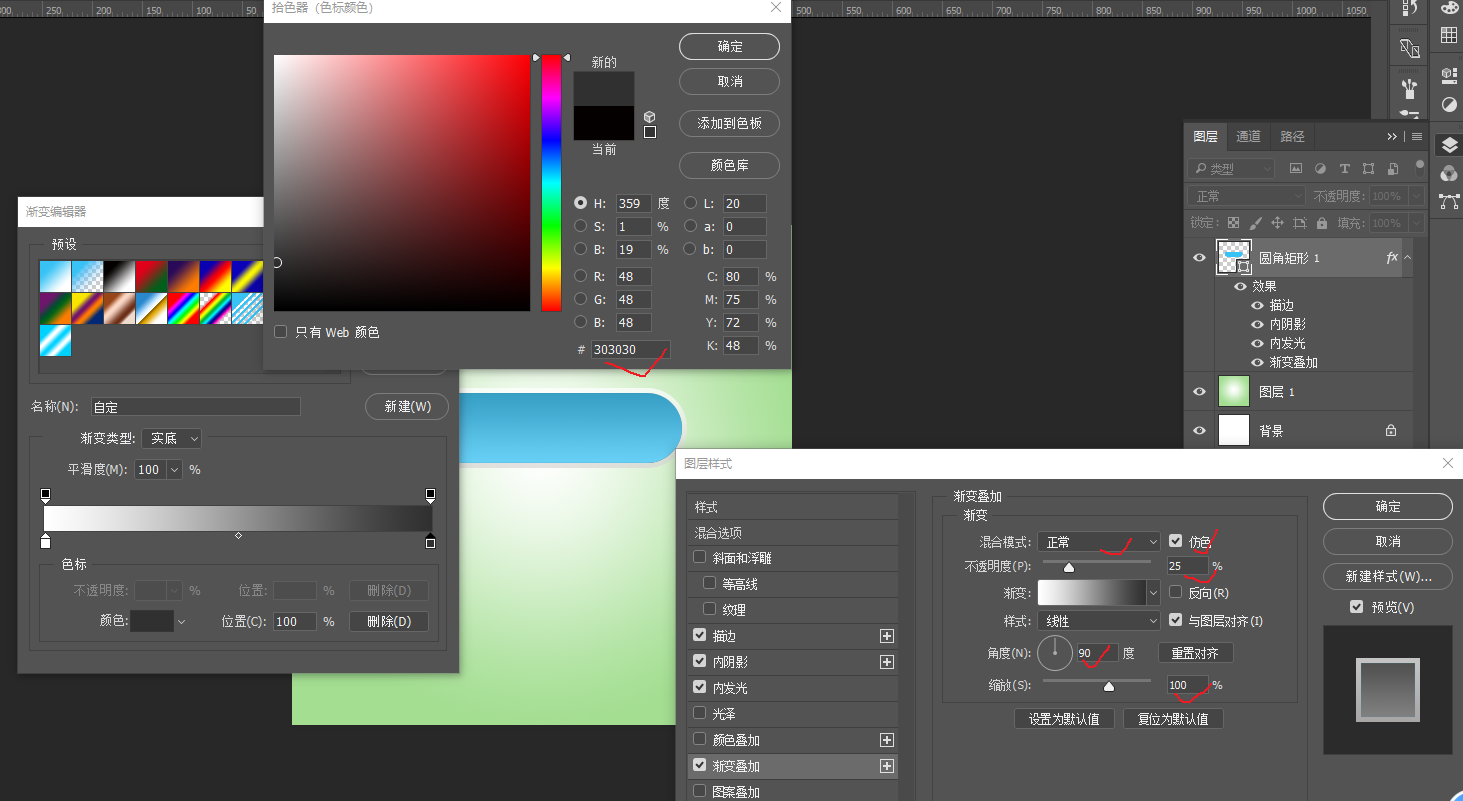
Task: Open Layers panel blend mode 正常 dropdown
Action: 1247,196
